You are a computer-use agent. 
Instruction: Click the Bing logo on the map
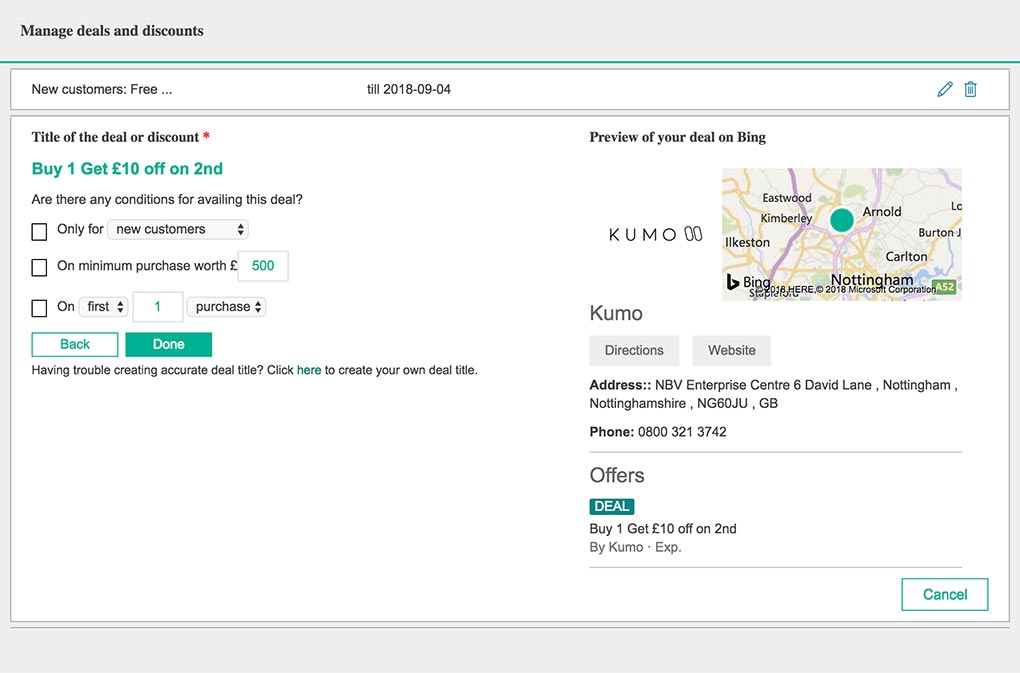748,282
